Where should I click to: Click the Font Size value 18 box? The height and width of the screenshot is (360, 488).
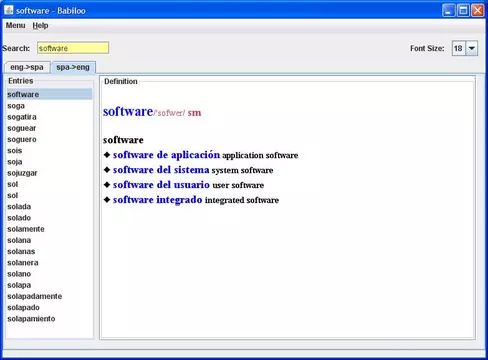459,48
